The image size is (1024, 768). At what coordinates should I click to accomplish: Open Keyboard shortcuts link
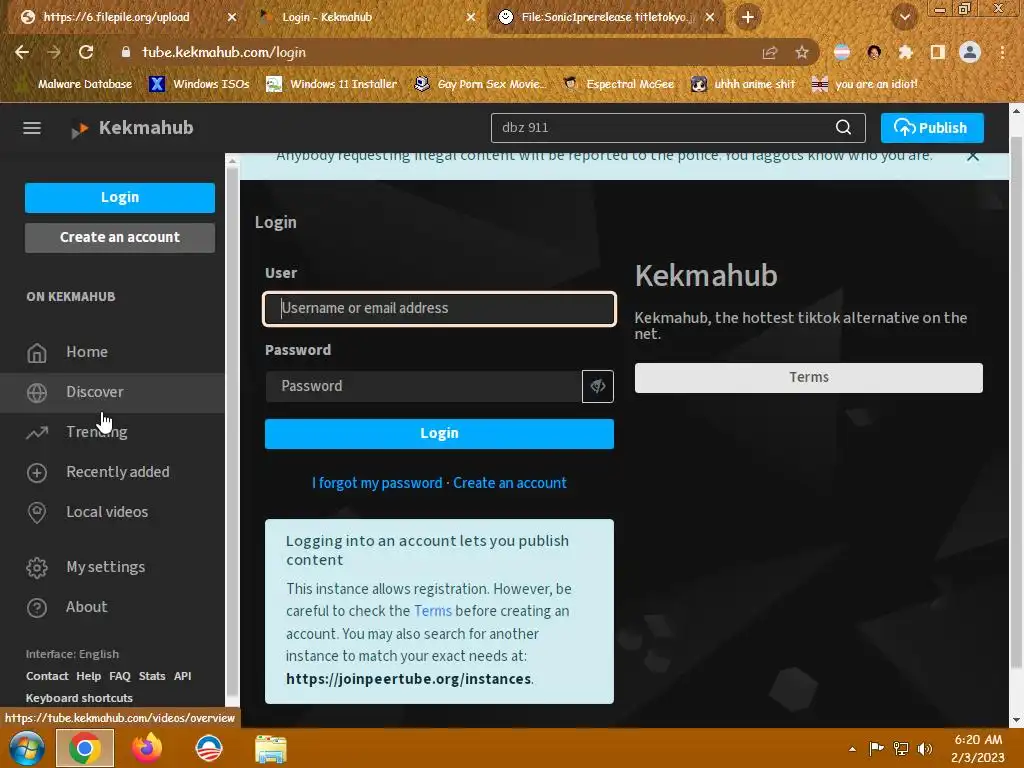tap(79, 698)
